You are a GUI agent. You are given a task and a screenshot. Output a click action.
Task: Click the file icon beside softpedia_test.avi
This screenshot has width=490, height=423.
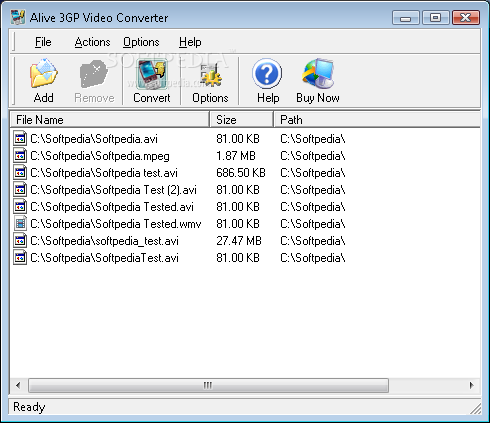[x=20, y=240]
